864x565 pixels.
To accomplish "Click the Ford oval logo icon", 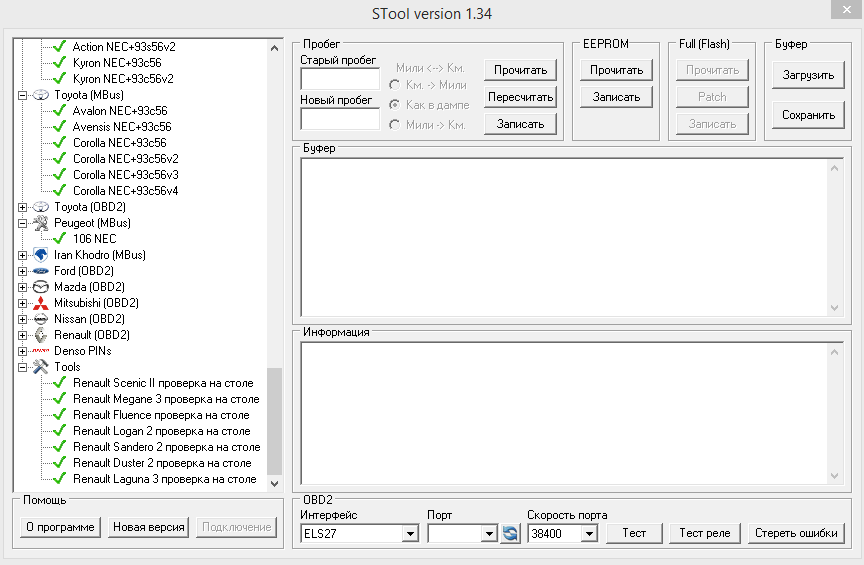I will tap(41, 271).
